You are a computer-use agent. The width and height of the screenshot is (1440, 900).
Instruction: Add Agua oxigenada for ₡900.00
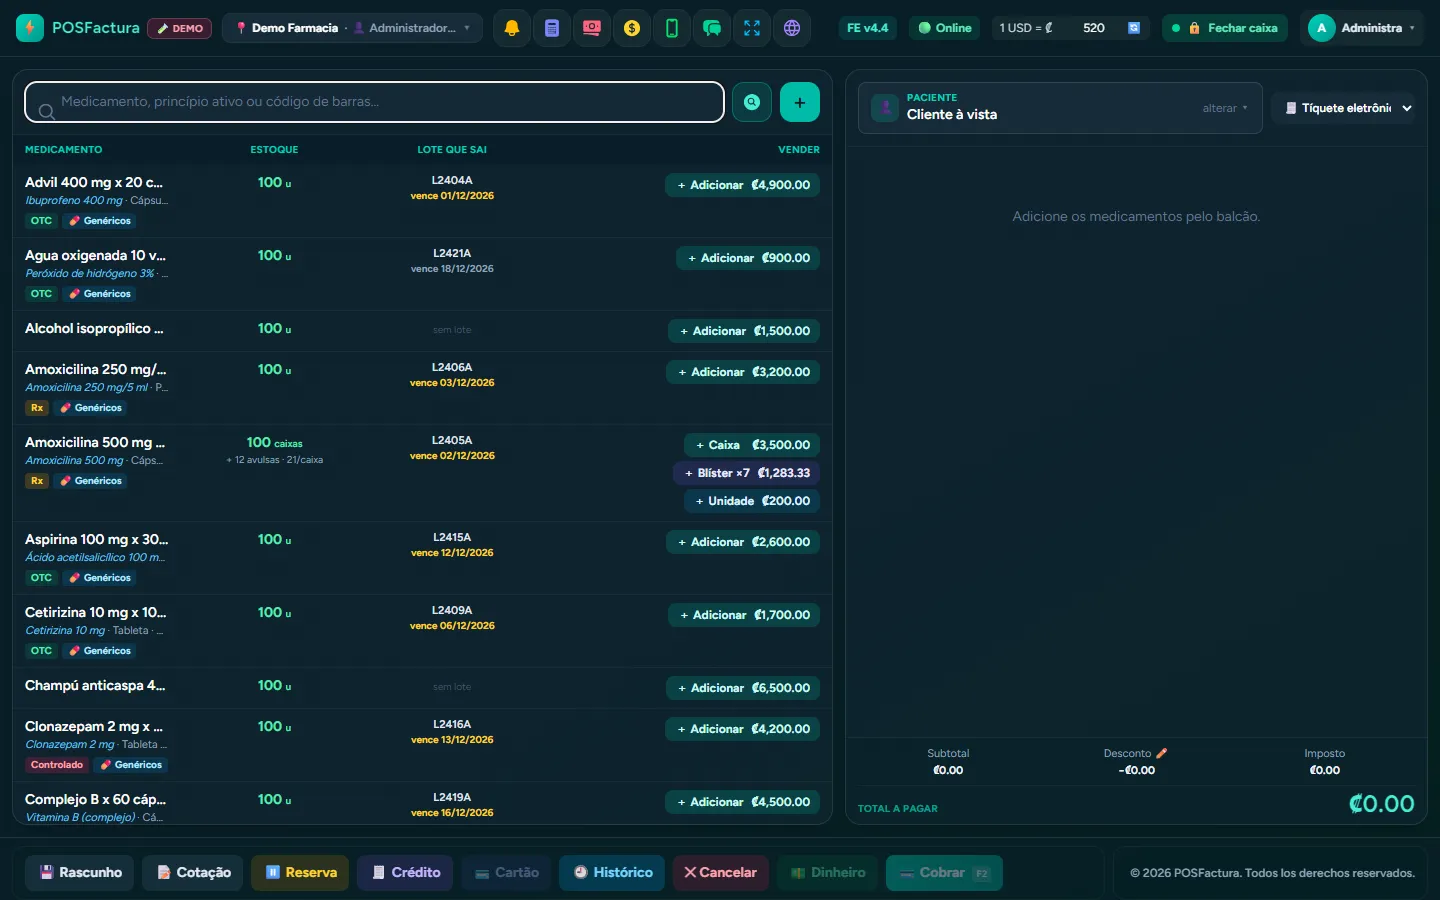[x=748, y=258]
